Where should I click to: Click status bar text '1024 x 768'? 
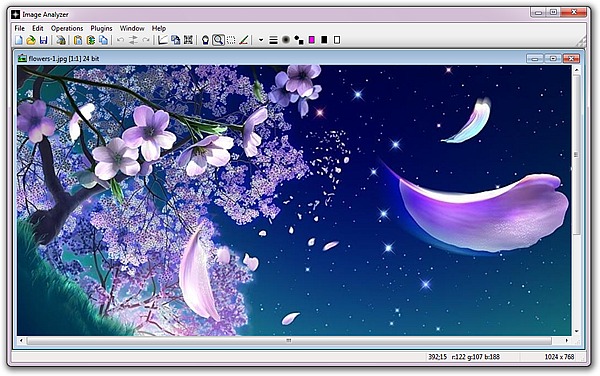(559, 356)
